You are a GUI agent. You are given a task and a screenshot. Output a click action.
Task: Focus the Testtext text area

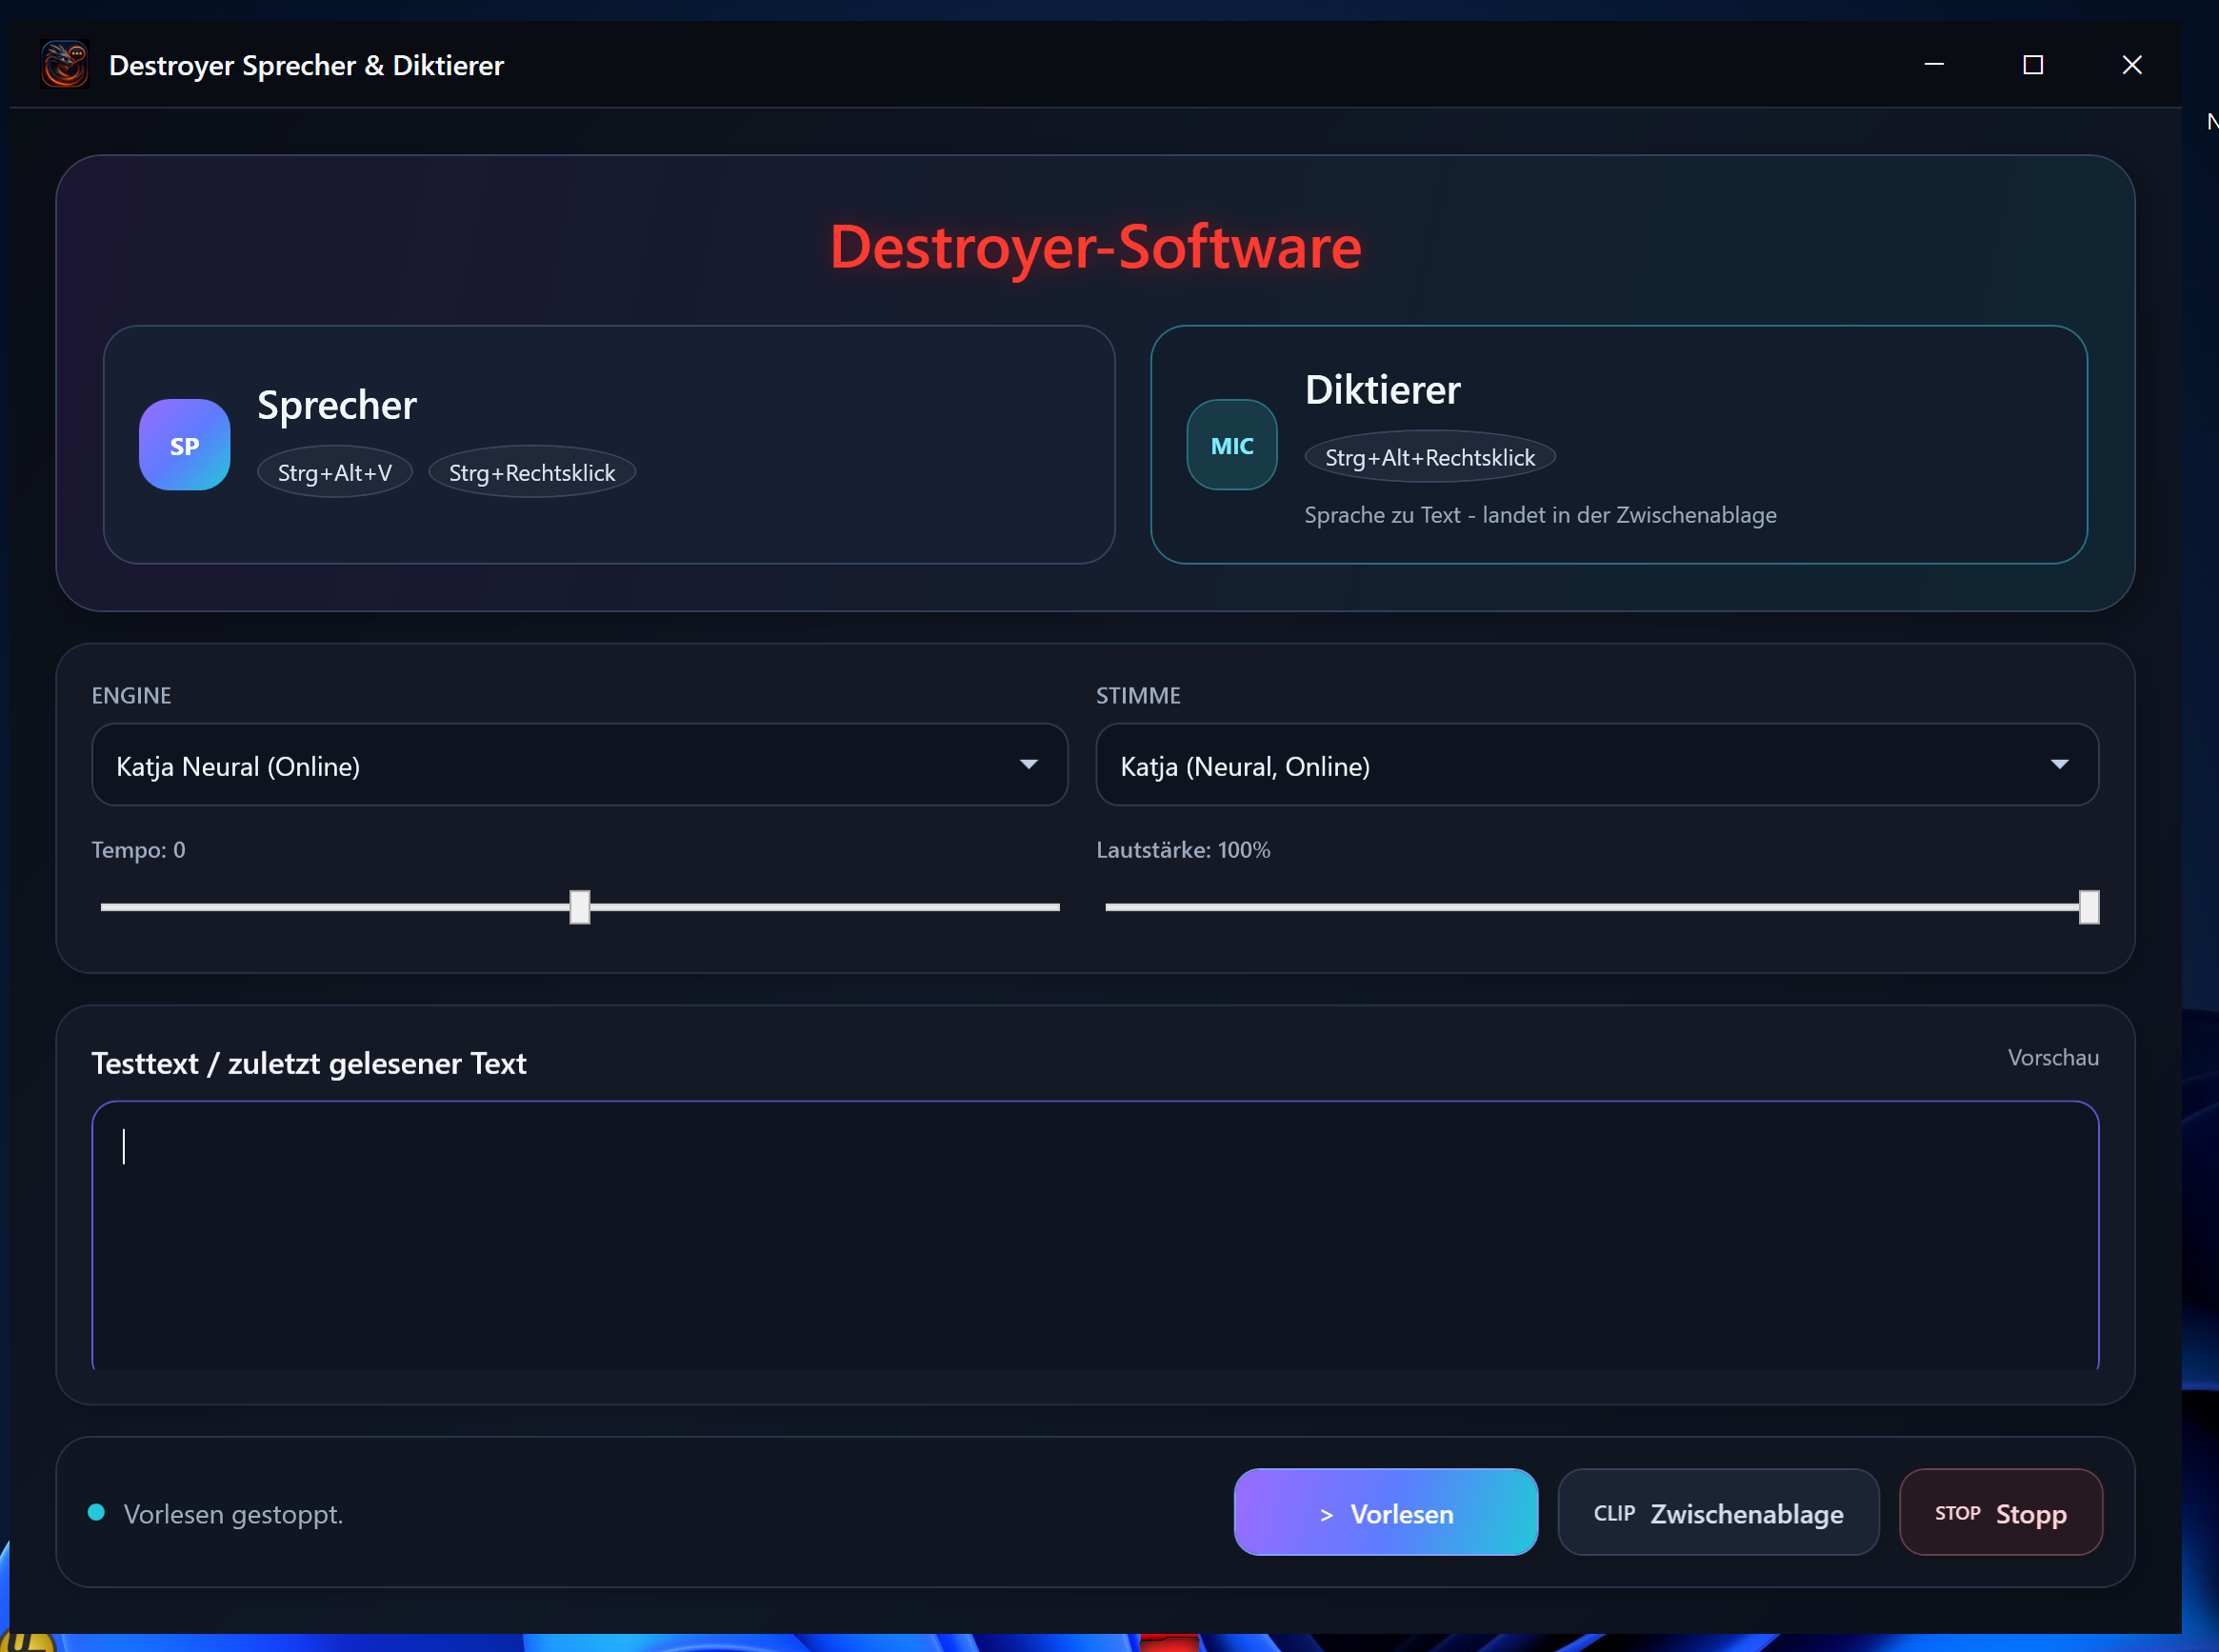pyautogui.click(x=1095, y=1235)
